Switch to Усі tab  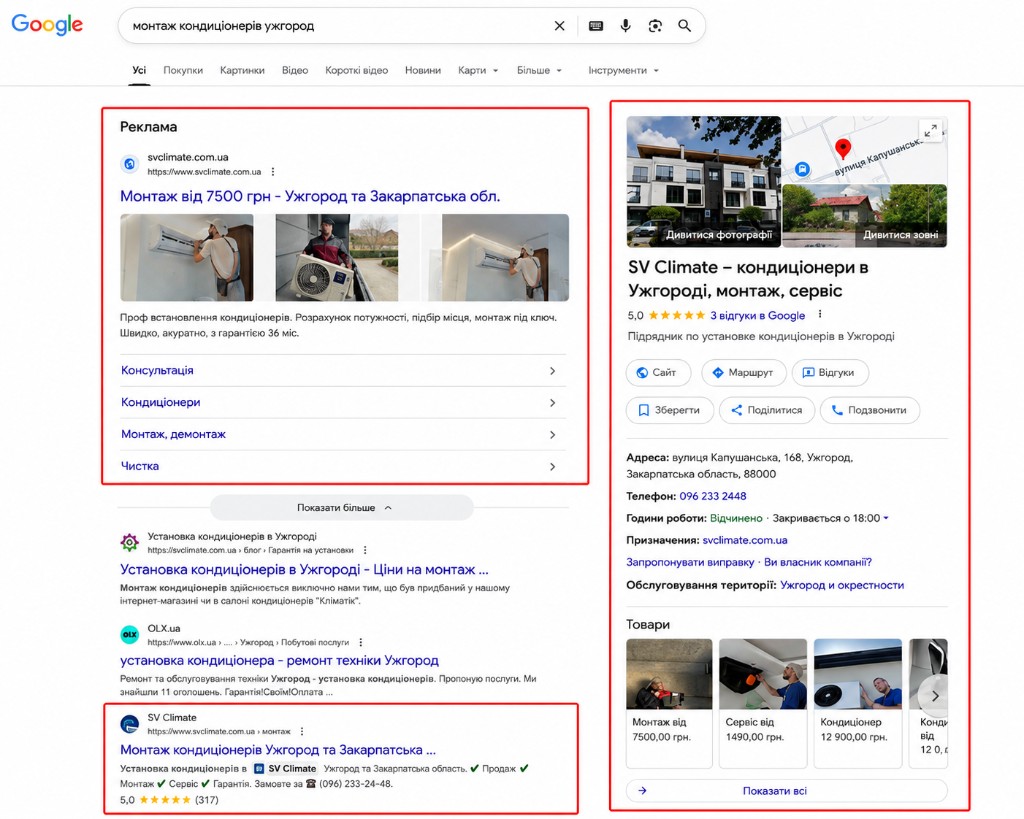139,71
